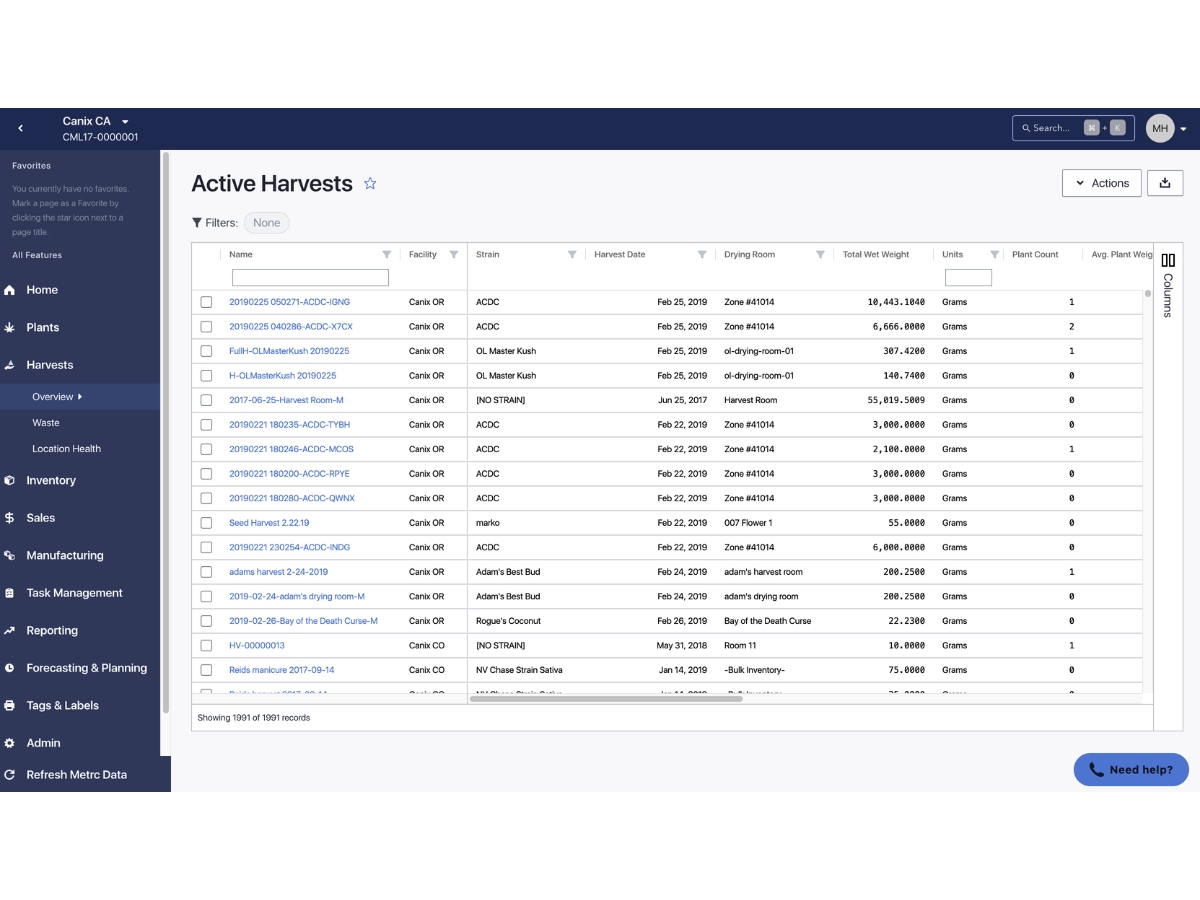1200x900 pixels.
Task: Click the back arrow in the top bar
Action: (21, 128)
